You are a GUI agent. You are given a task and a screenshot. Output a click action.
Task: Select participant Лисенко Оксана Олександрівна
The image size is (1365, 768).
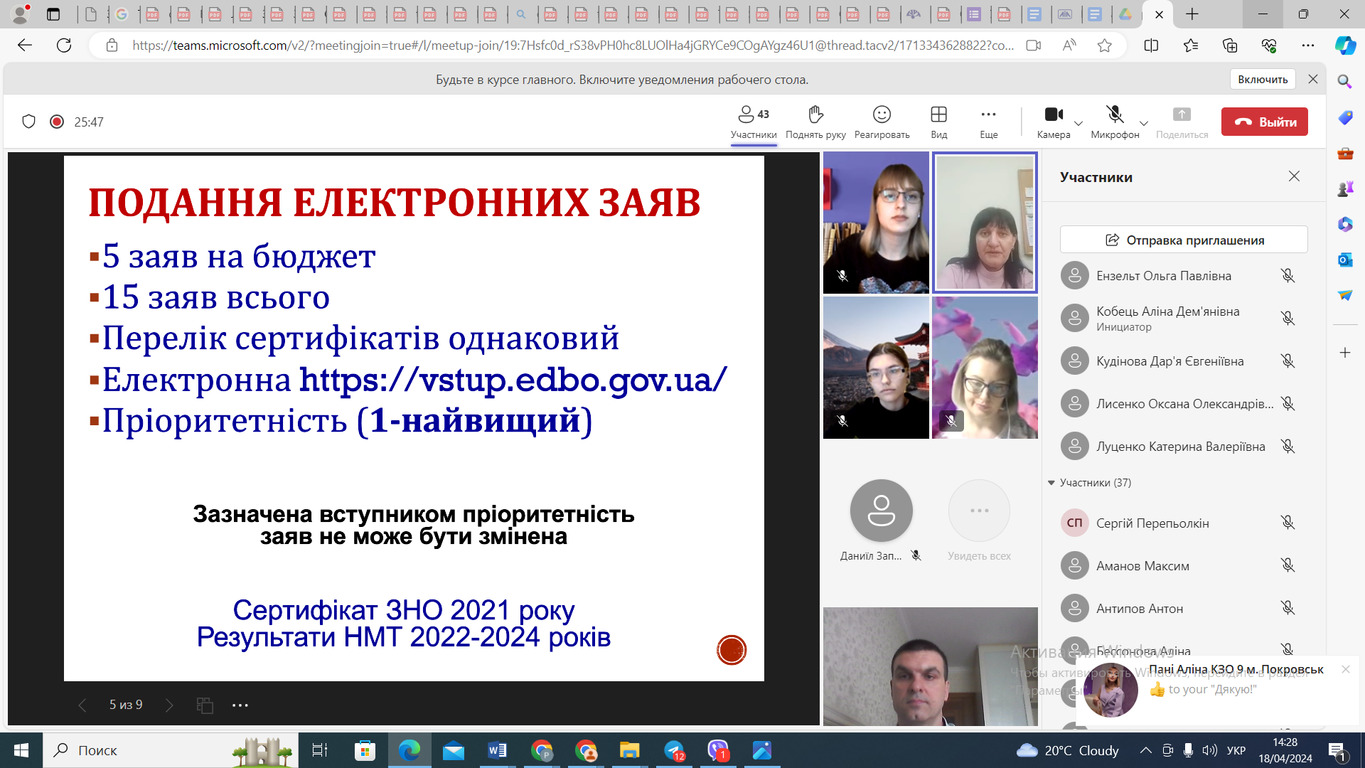[x=1183, y=404]
